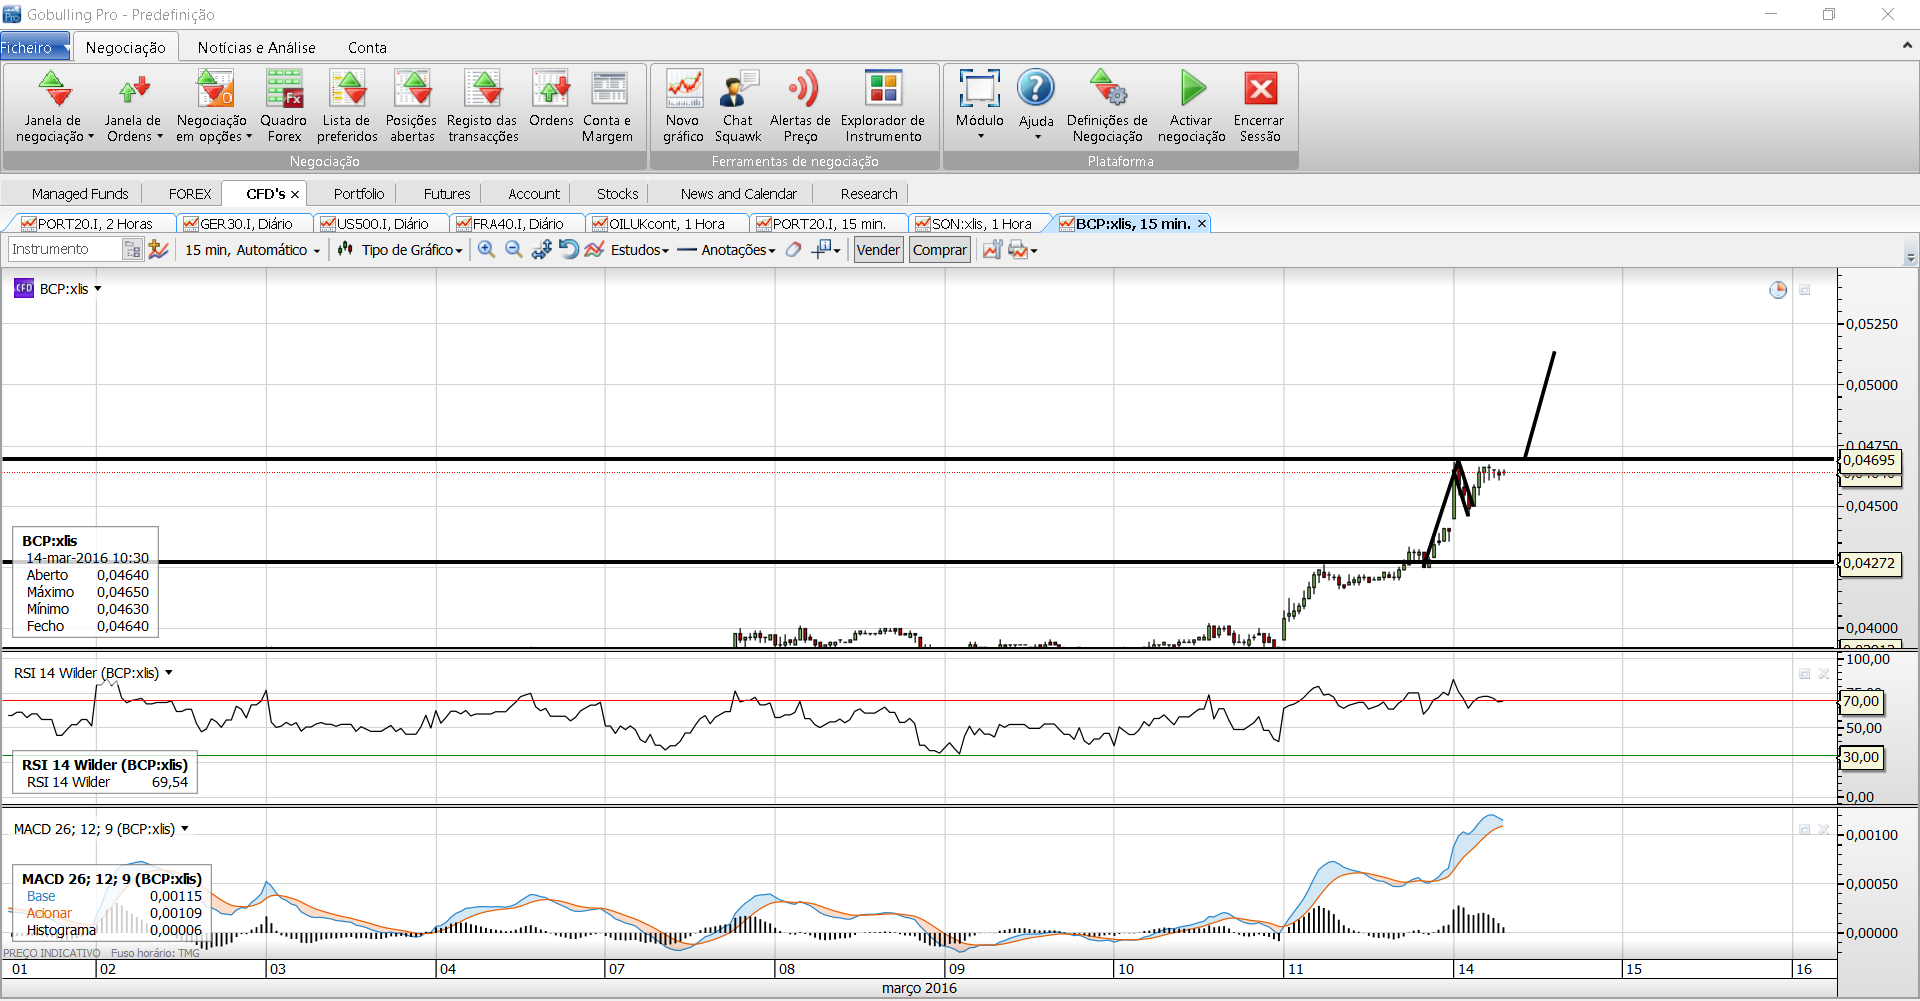This screenshot has height=1001, width=1920.
Task: Open the Ajuda help menu
Action: [1036, 105]
